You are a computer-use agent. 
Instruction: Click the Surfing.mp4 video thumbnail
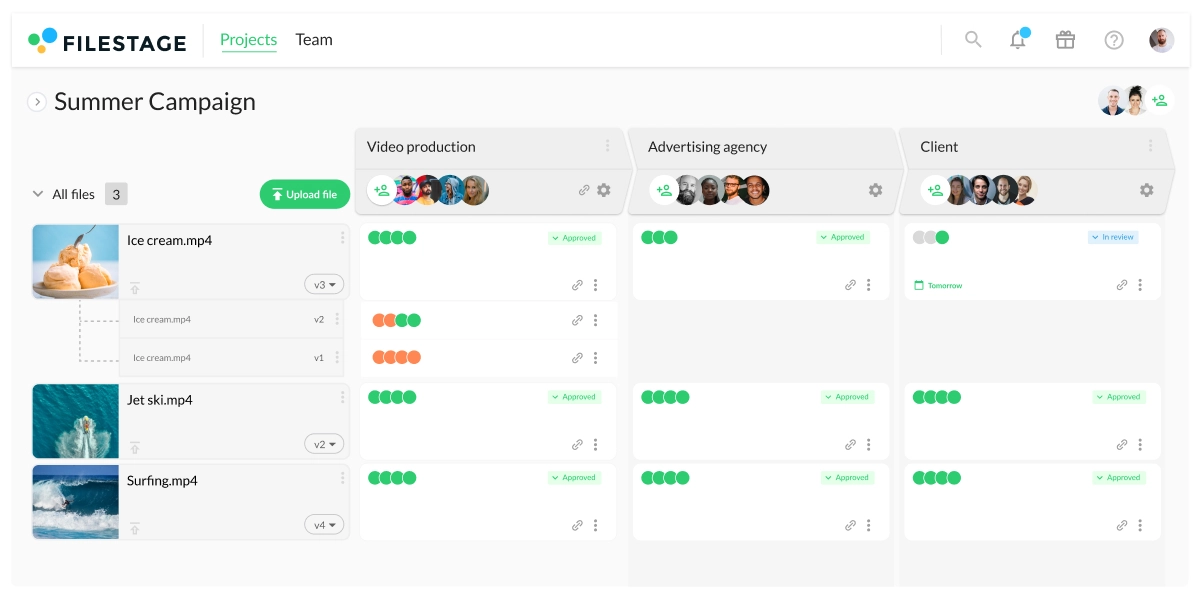click(x=75, y=501)
